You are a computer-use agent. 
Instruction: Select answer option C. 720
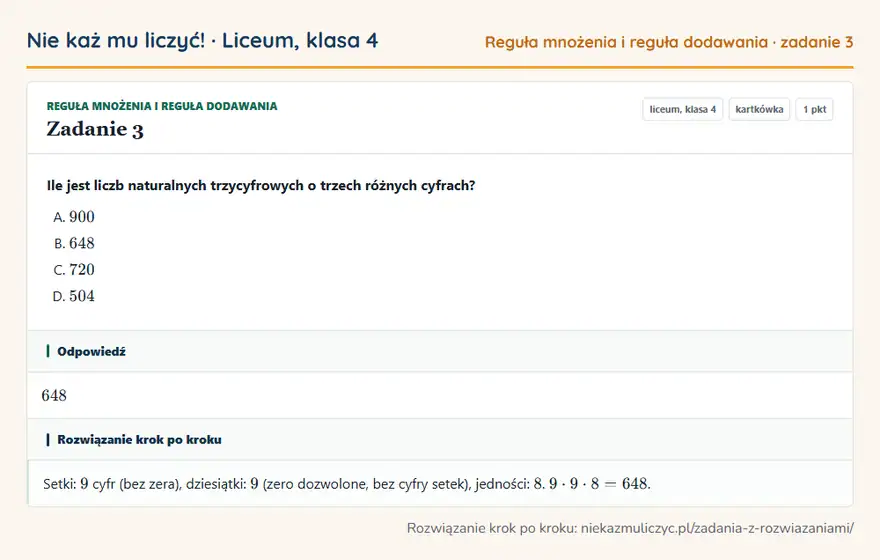point(74,270)
